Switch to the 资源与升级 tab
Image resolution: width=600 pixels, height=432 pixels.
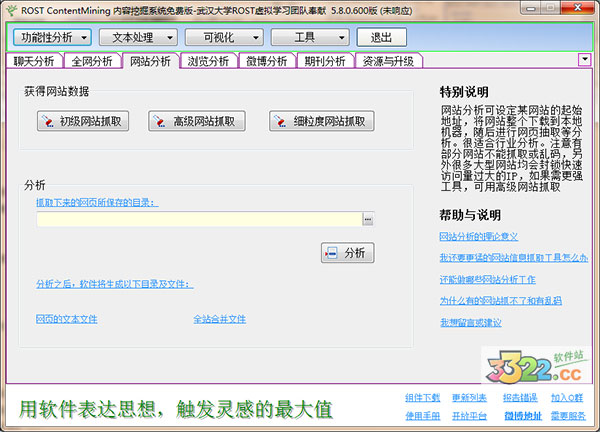(x=388, y=61)
